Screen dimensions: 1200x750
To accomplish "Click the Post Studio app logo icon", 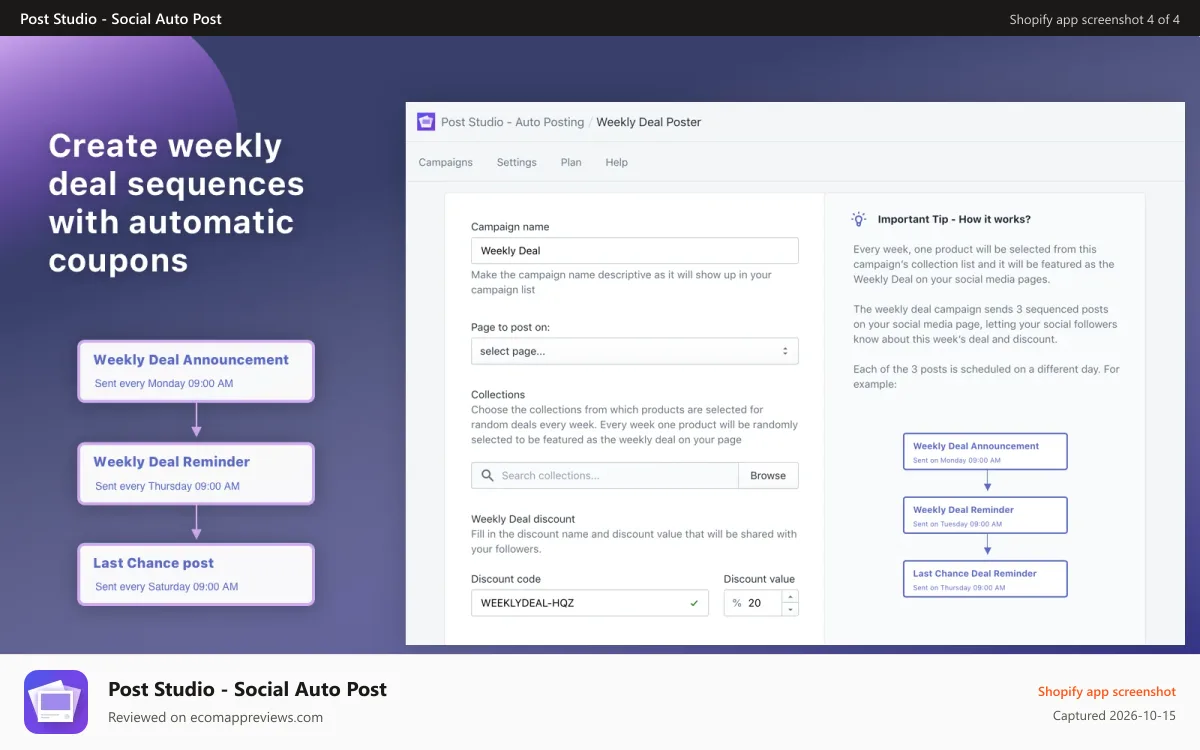I will pyautogui.click(x=426, y=122).
